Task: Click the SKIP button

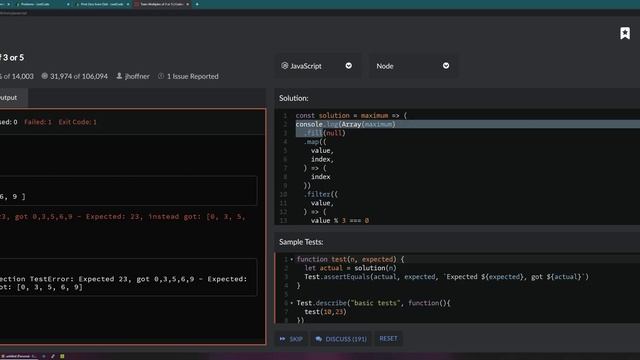Action: 291,339
